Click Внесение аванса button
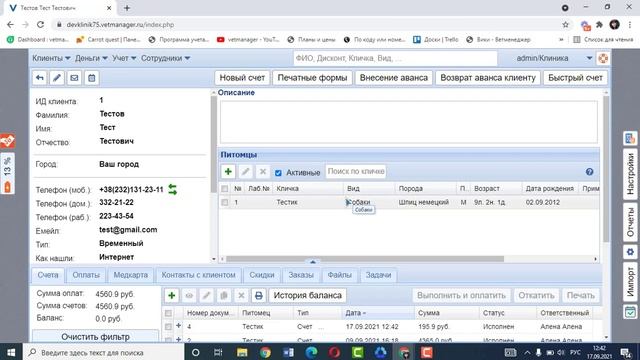 tap(394, 78)
